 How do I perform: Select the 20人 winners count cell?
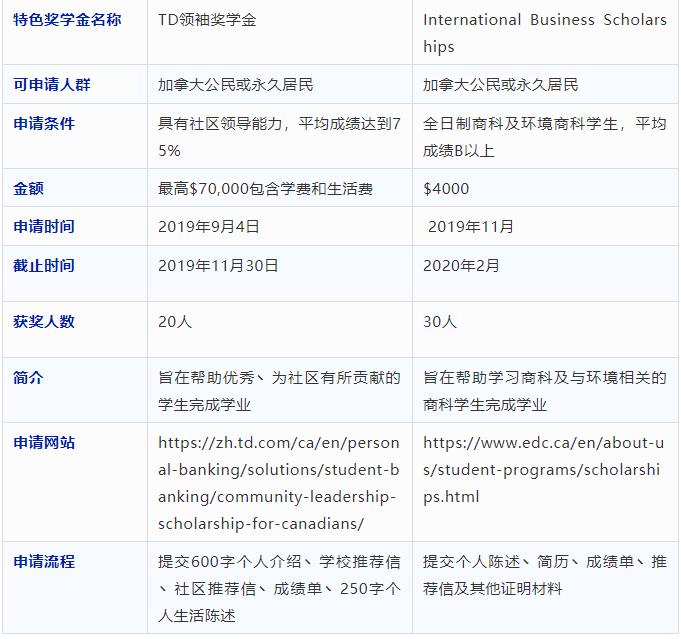pos(175,321)
